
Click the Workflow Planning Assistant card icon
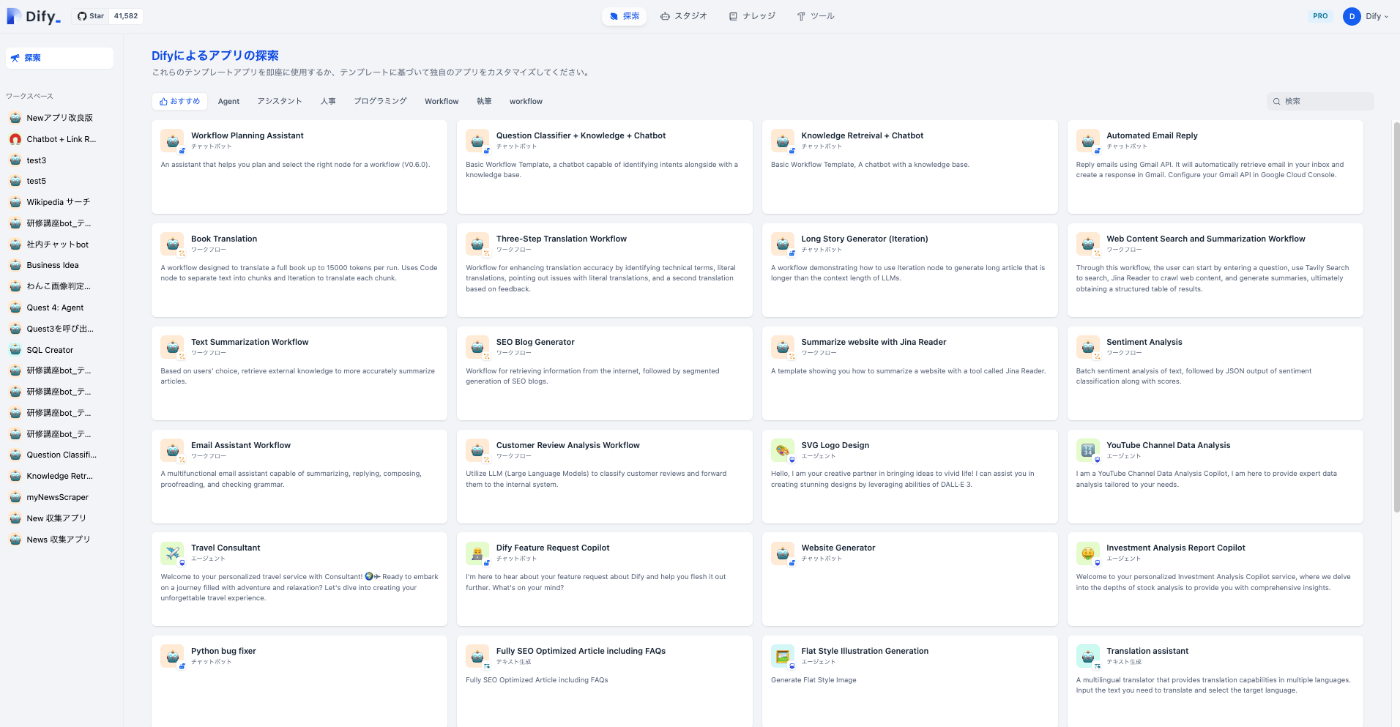click(172, 141)
